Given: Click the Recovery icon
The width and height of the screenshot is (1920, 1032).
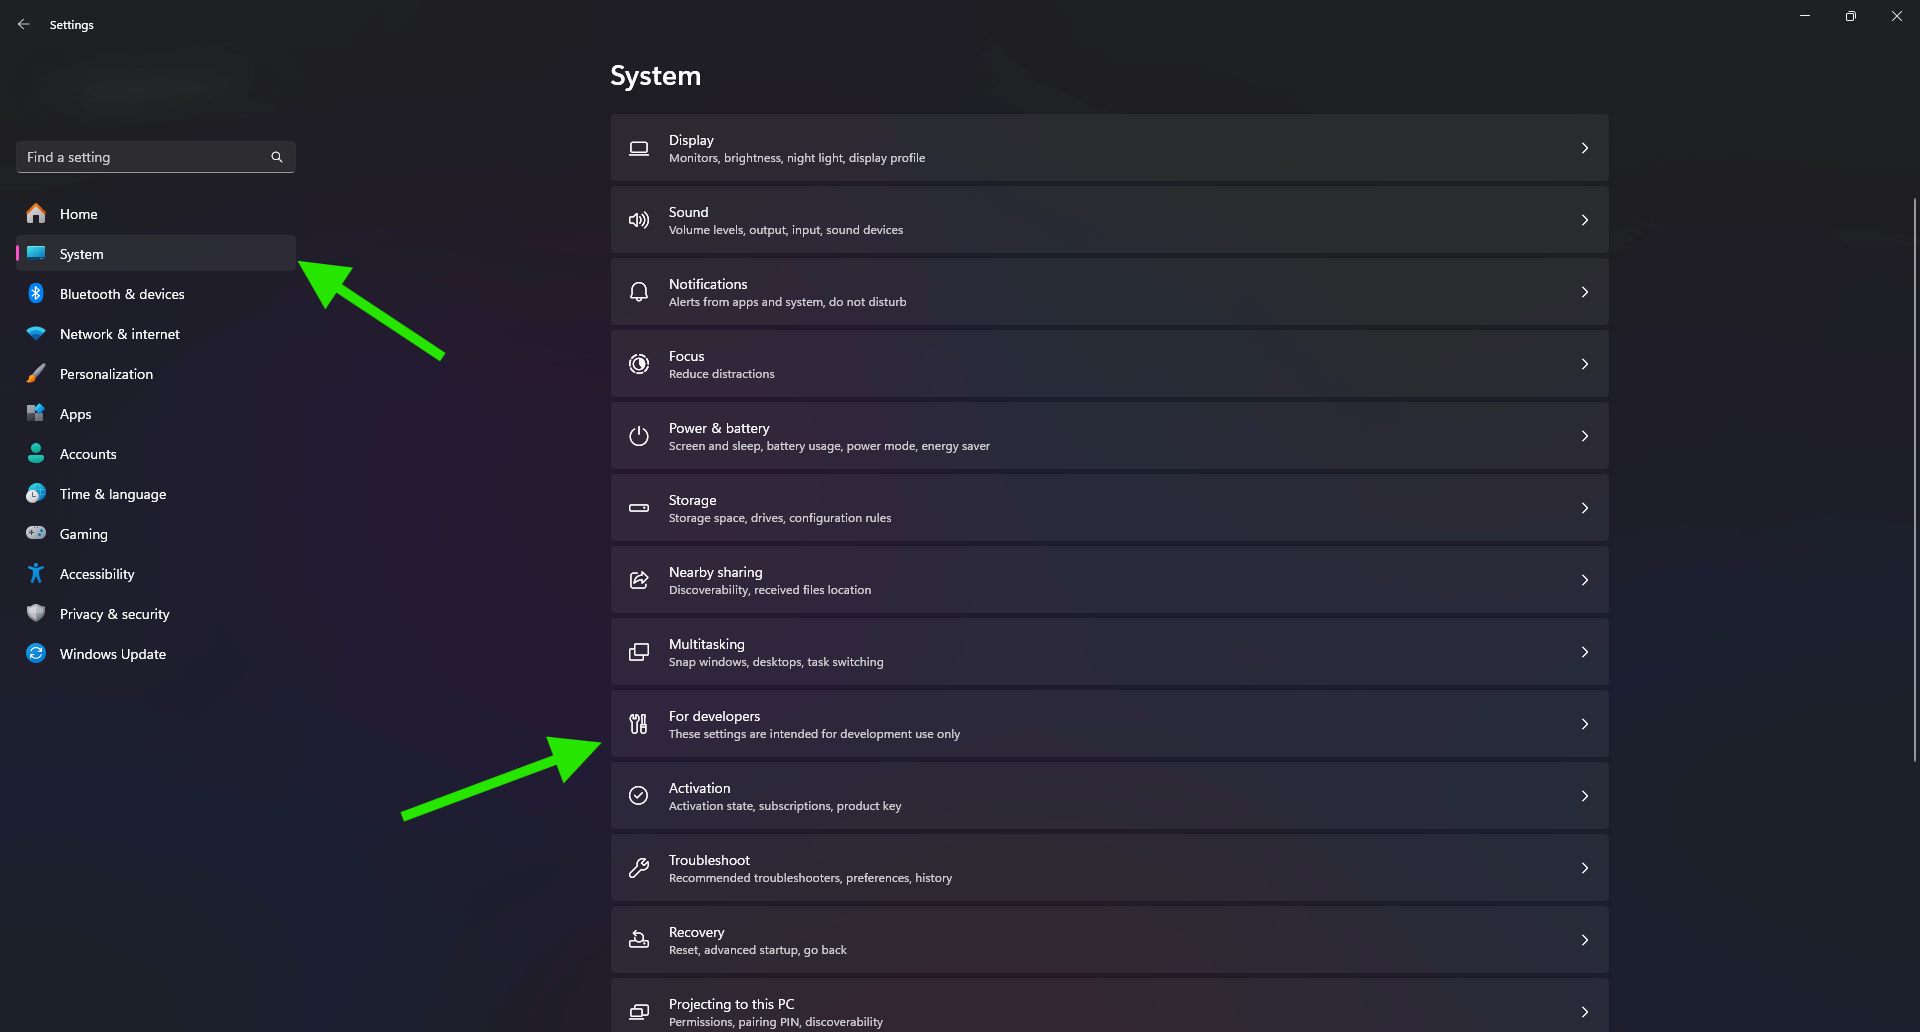Looking at the screenshot, I should [639, 940].
